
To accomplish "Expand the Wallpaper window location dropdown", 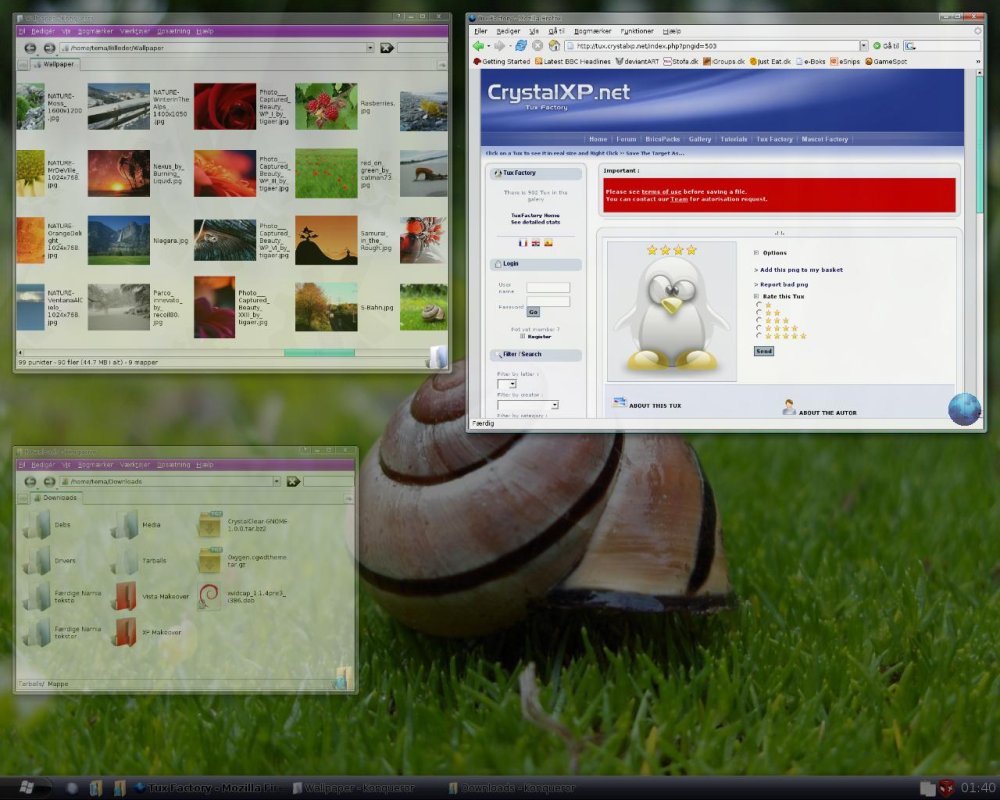I will 370,48.
